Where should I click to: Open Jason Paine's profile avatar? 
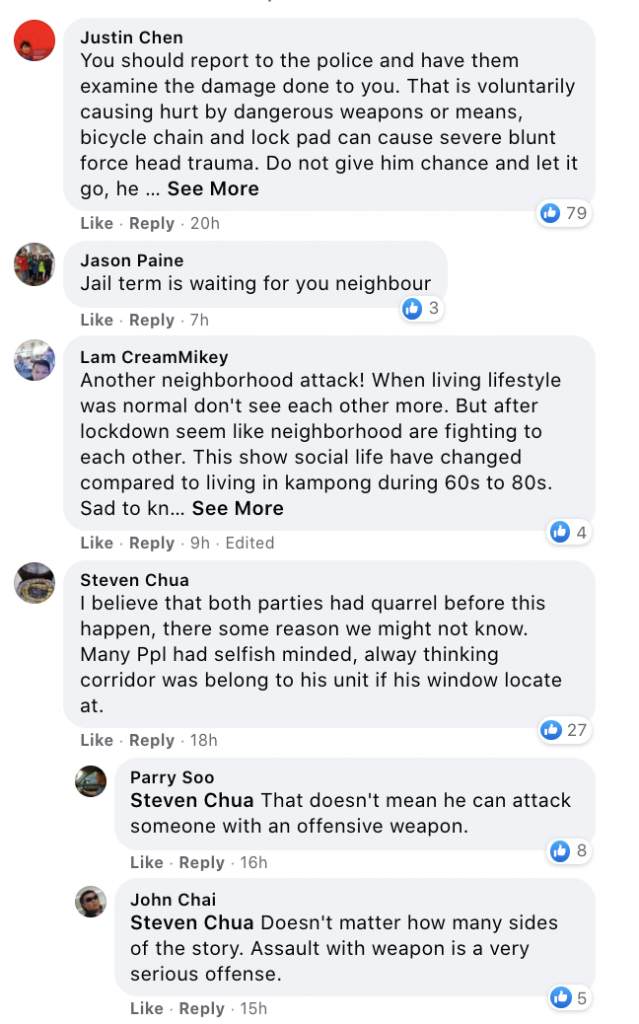(x=35, y=264)
